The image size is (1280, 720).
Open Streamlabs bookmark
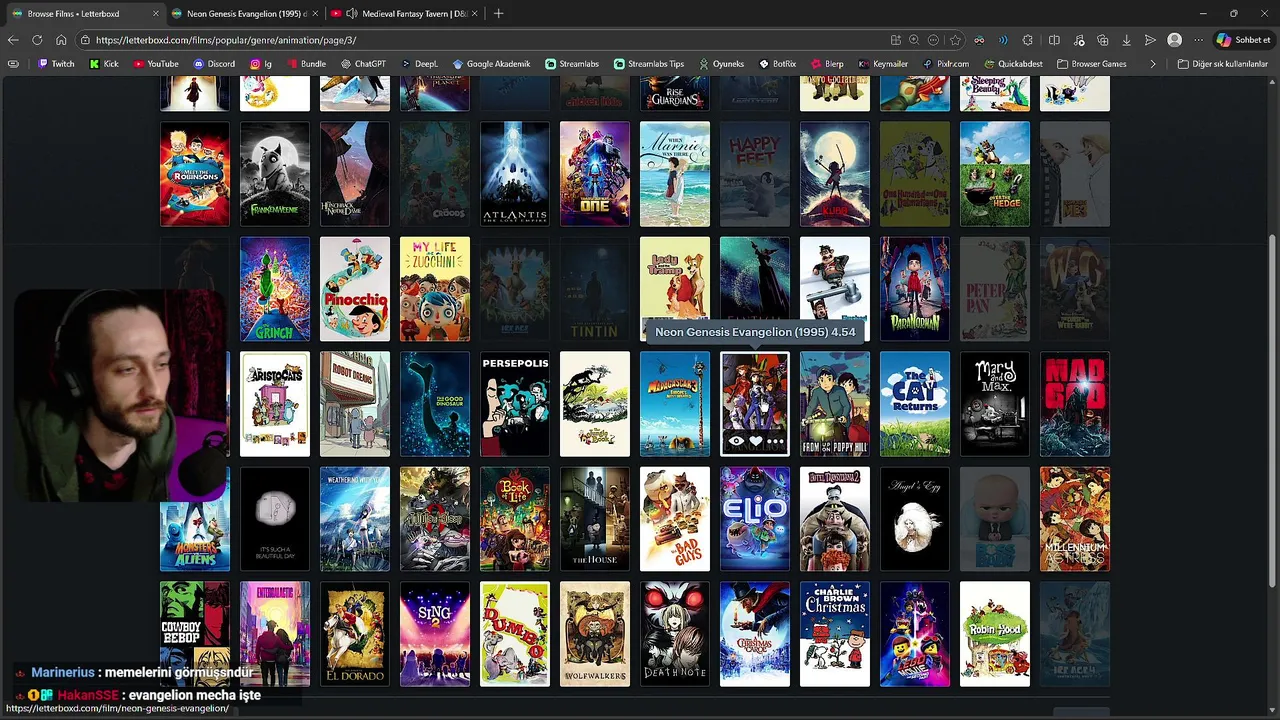[571, 64]
